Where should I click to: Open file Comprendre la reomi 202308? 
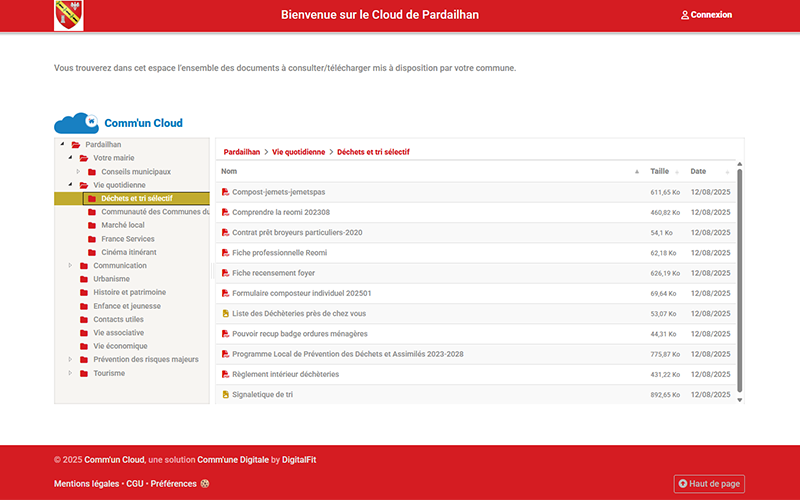[281, 212]
